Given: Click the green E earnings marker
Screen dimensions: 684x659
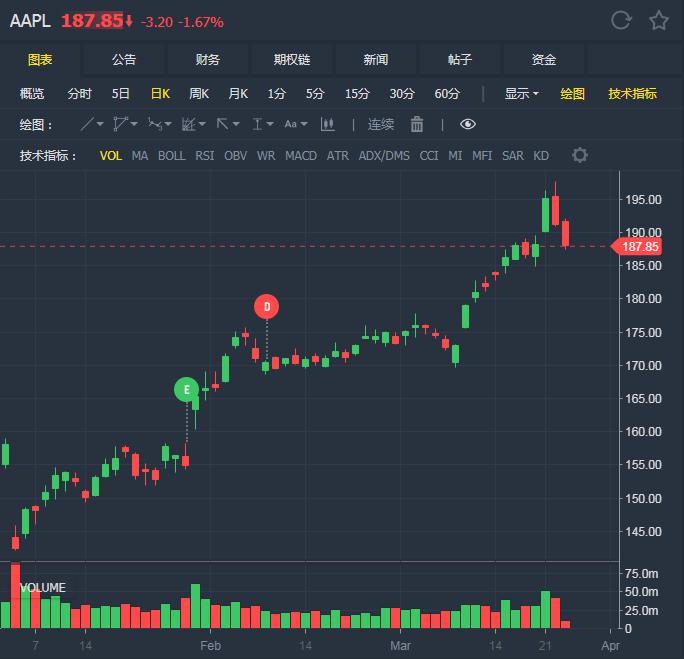Looking at the screenshot, I should [x=187, y=389].
